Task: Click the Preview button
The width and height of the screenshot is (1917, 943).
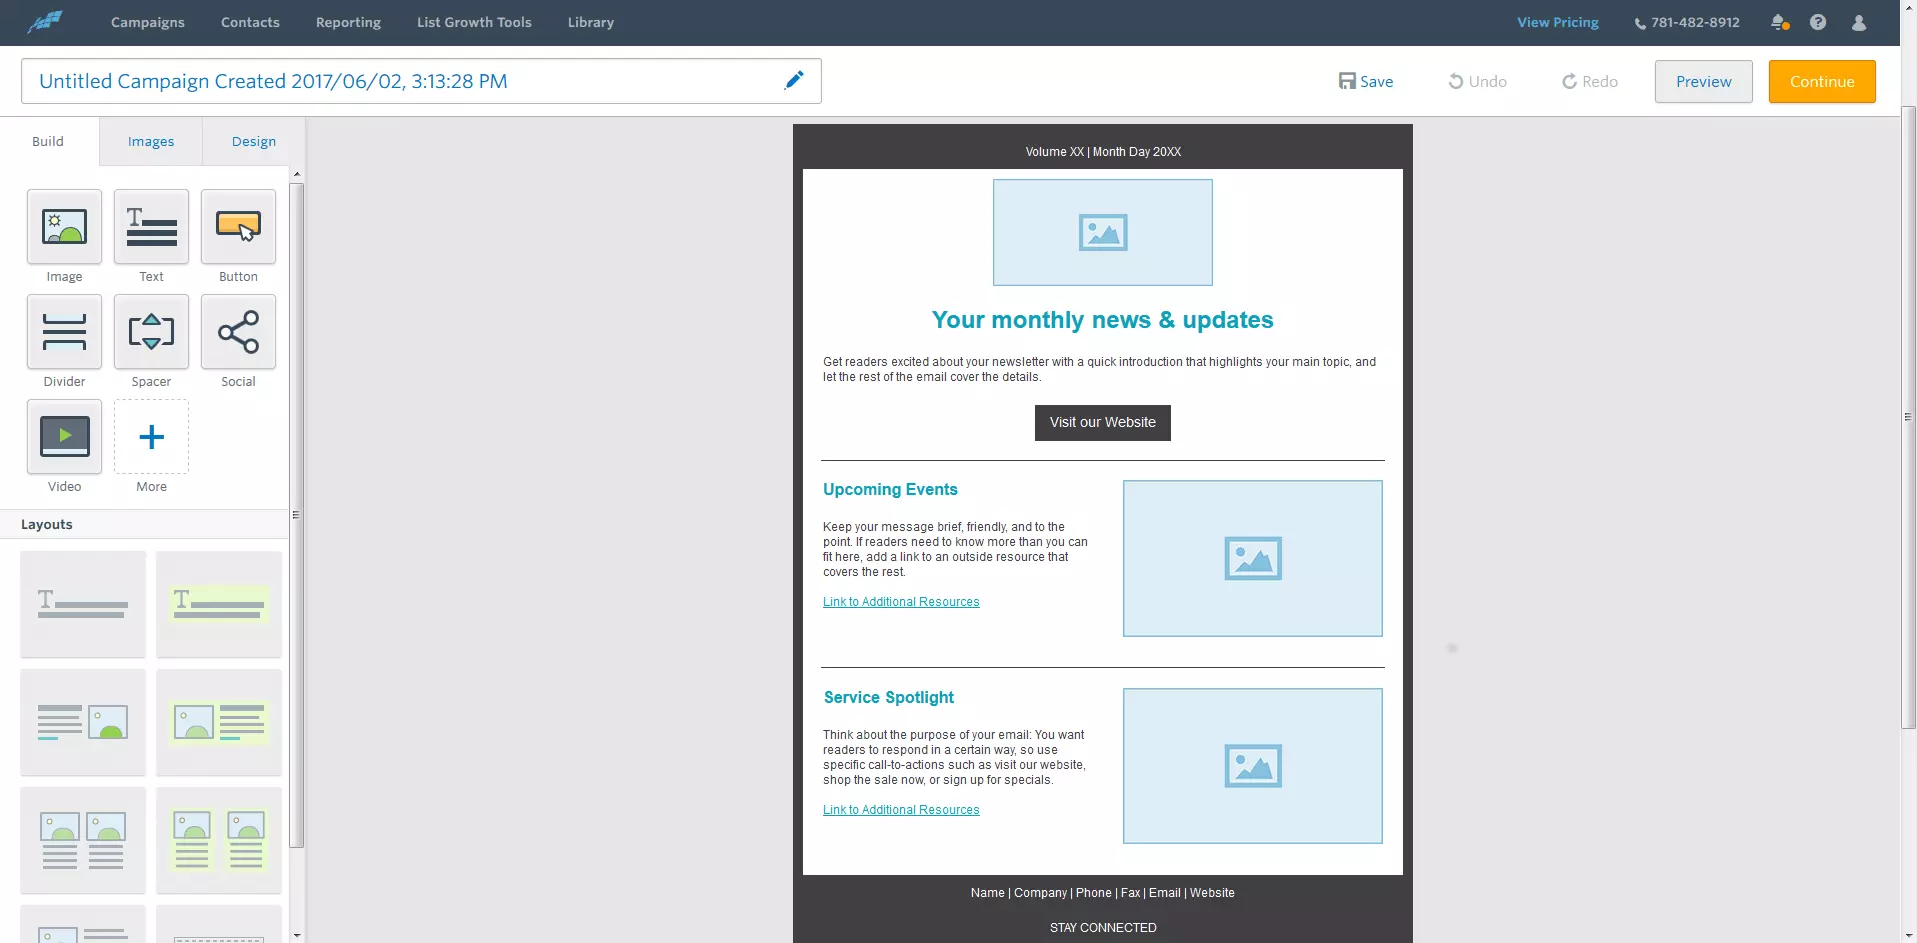Action: (1703, 81)
